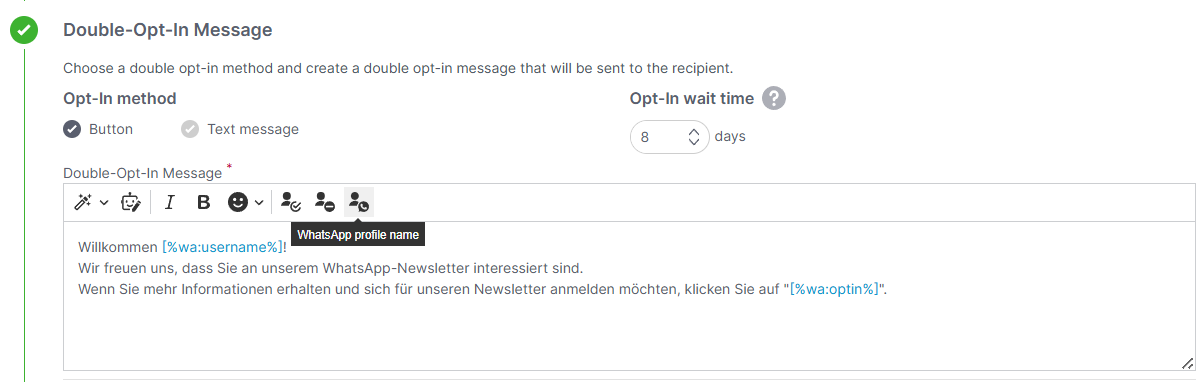Expand the emoji dropdown arrow
The image size is (1200, 382).
tap(259, 203)
